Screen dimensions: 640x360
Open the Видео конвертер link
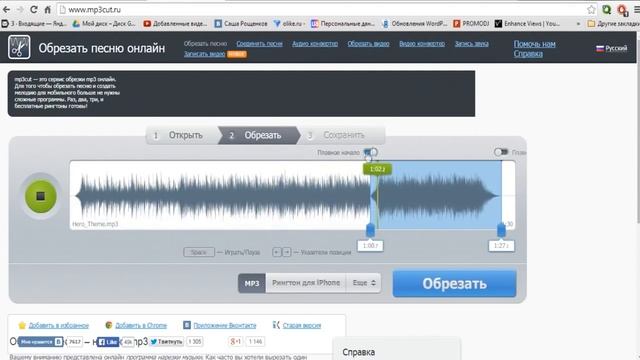[422, 44]
